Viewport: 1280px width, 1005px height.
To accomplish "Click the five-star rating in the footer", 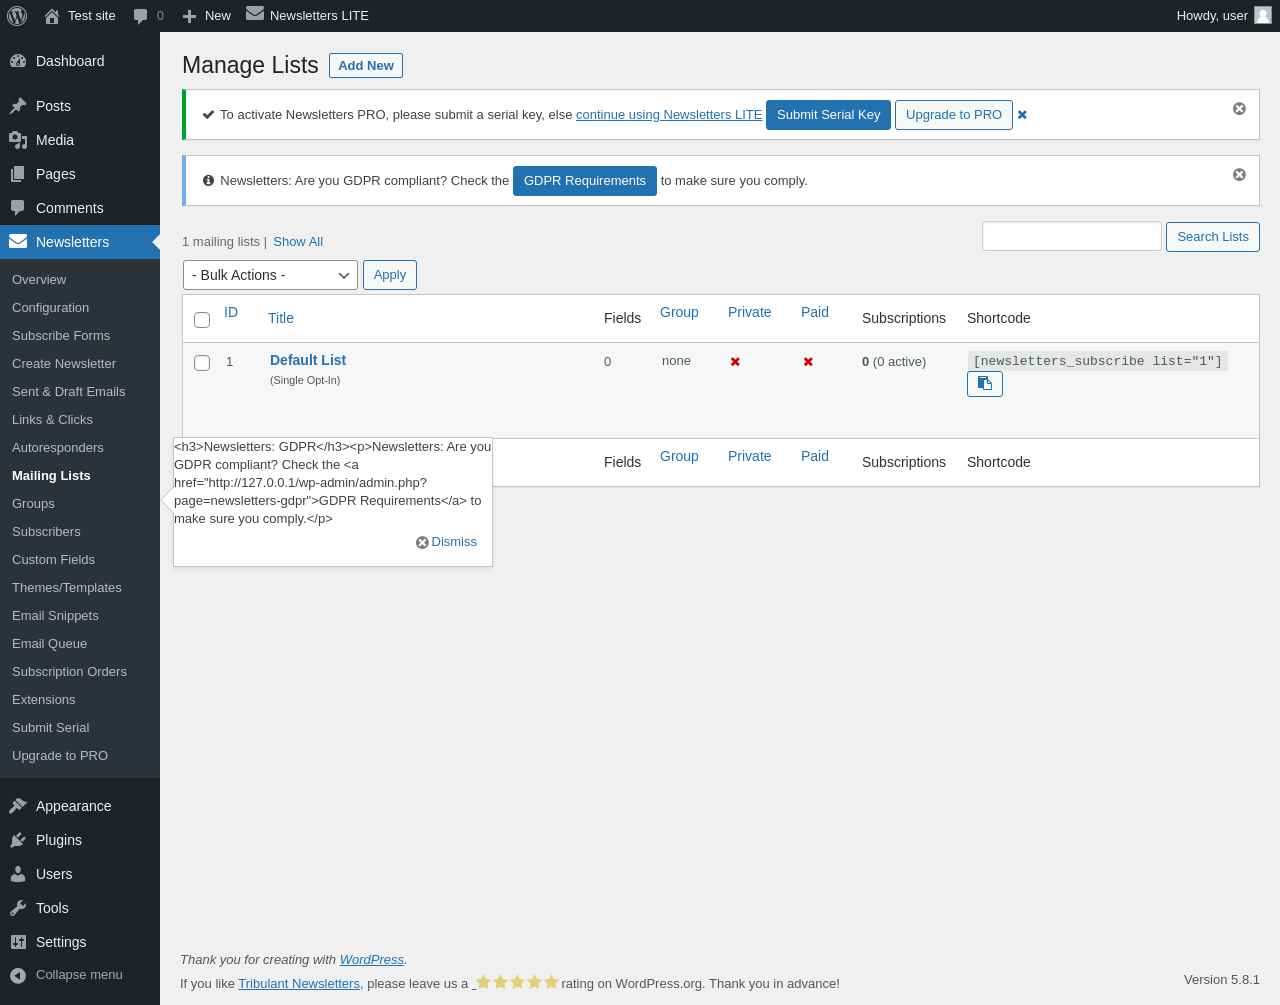I will tap(517, 982).
